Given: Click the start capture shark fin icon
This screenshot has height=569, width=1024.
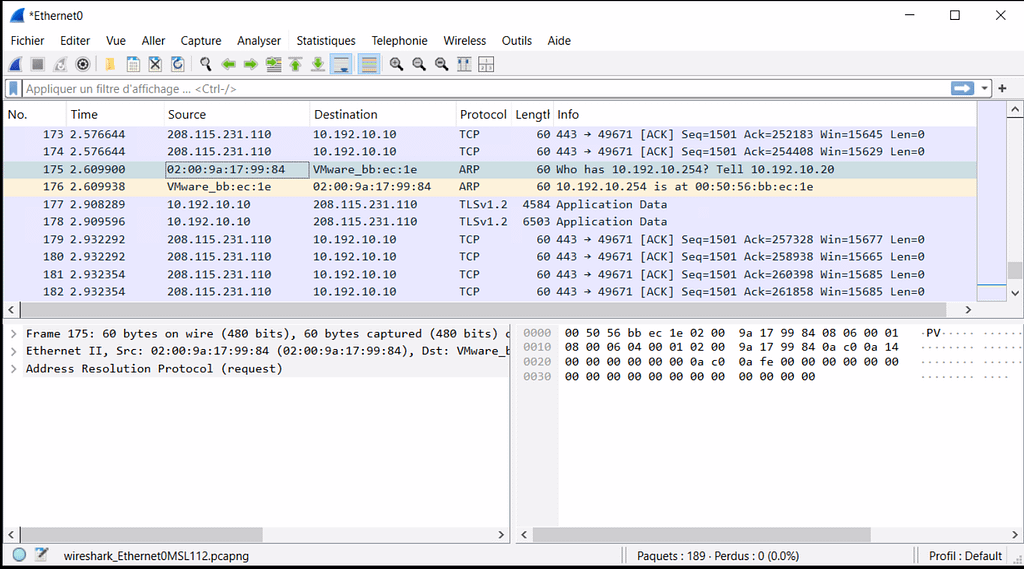Looking at the screenshot, I should 15,64.
